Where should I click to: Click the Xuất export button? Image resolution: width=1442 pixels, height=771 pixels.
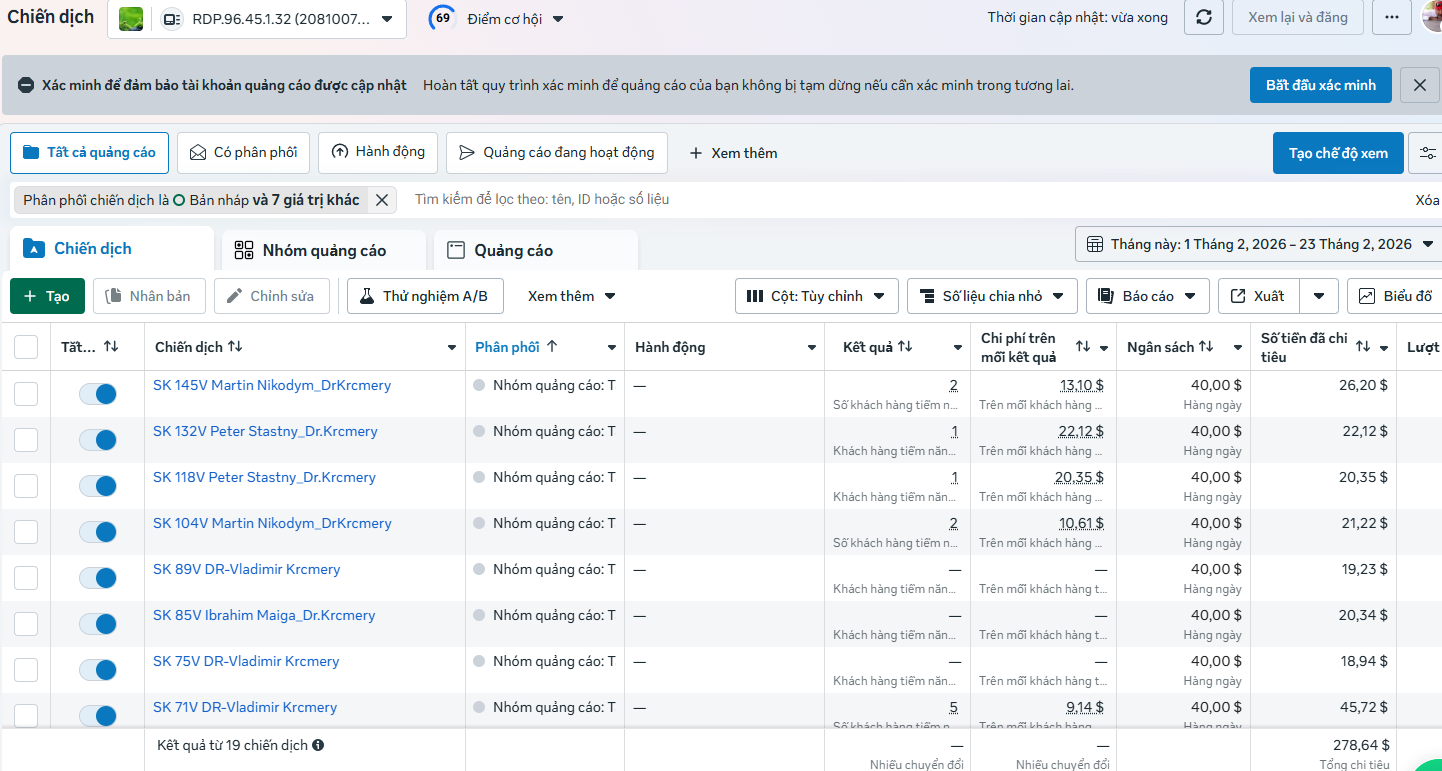click(x=1258, y=296)
